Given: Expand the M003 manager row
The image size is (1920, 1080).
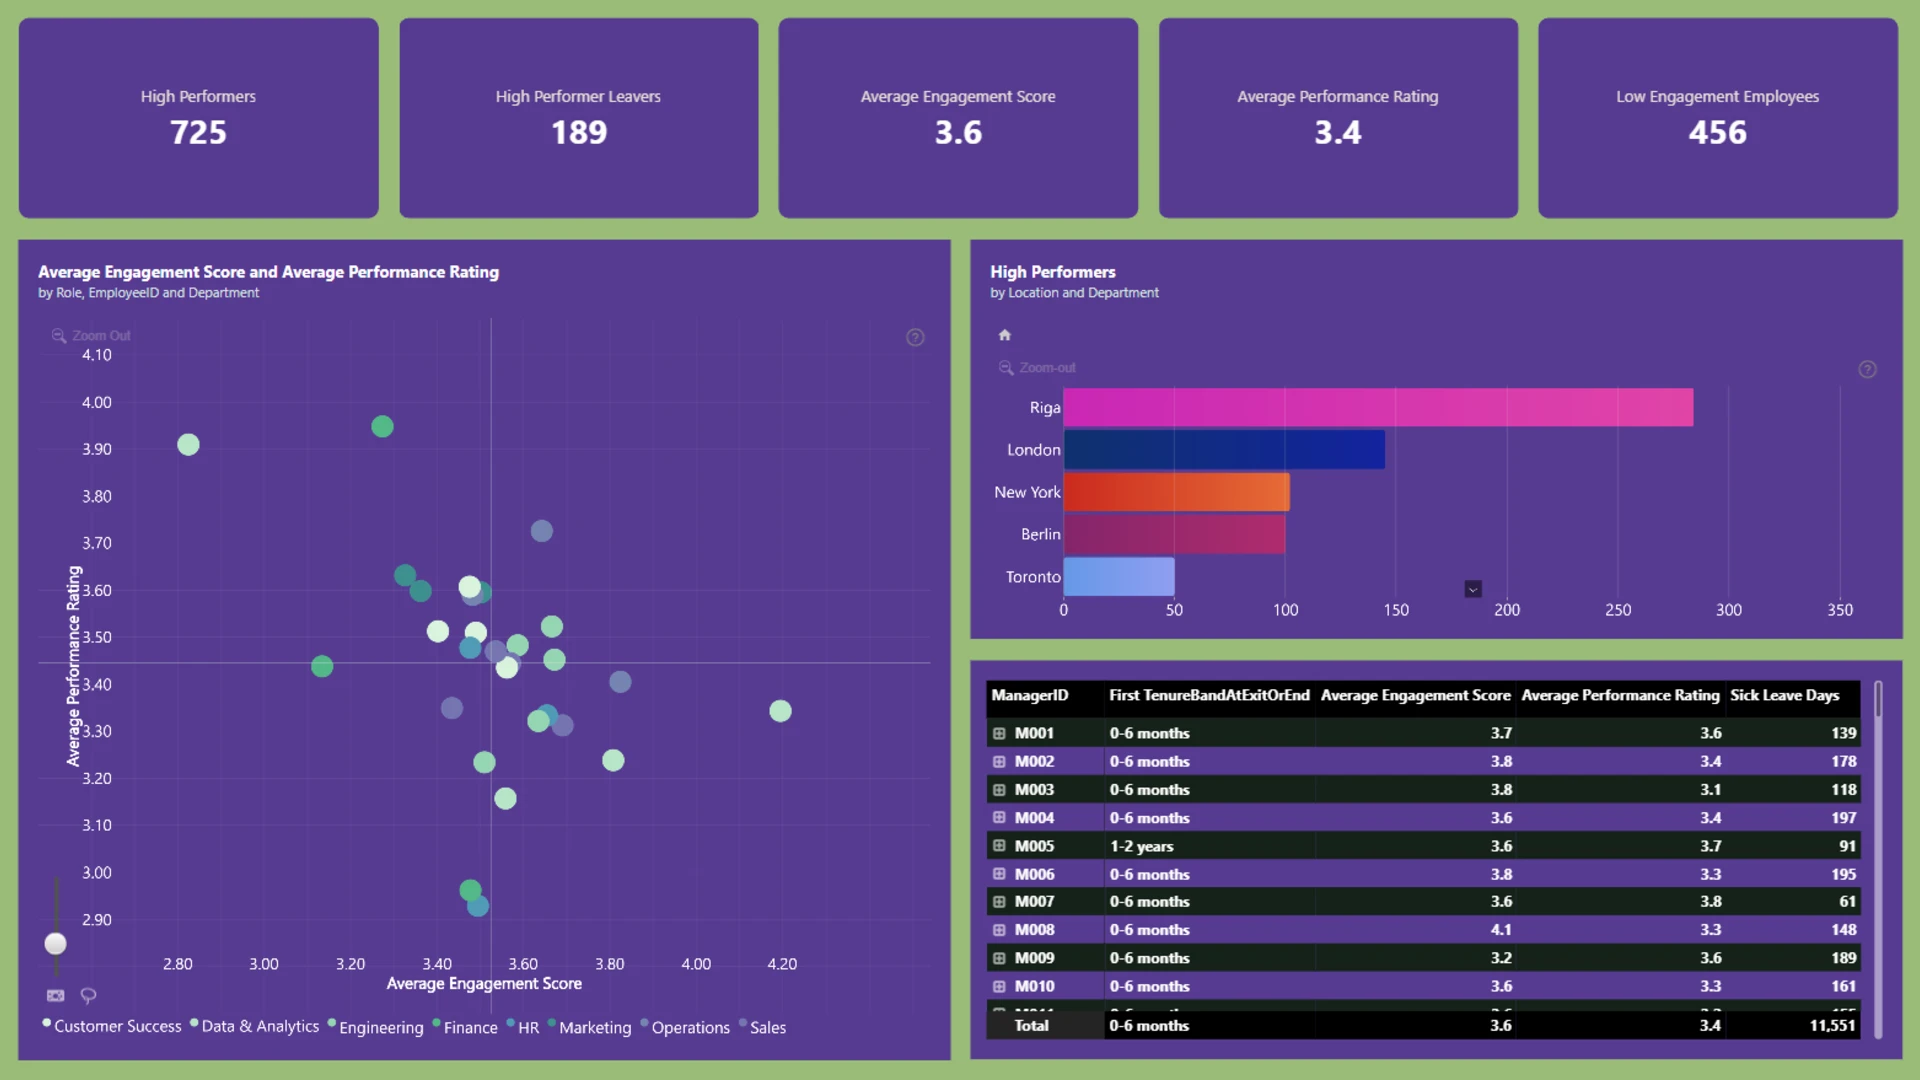Looking at the screenshot, I should click(999, 790).
